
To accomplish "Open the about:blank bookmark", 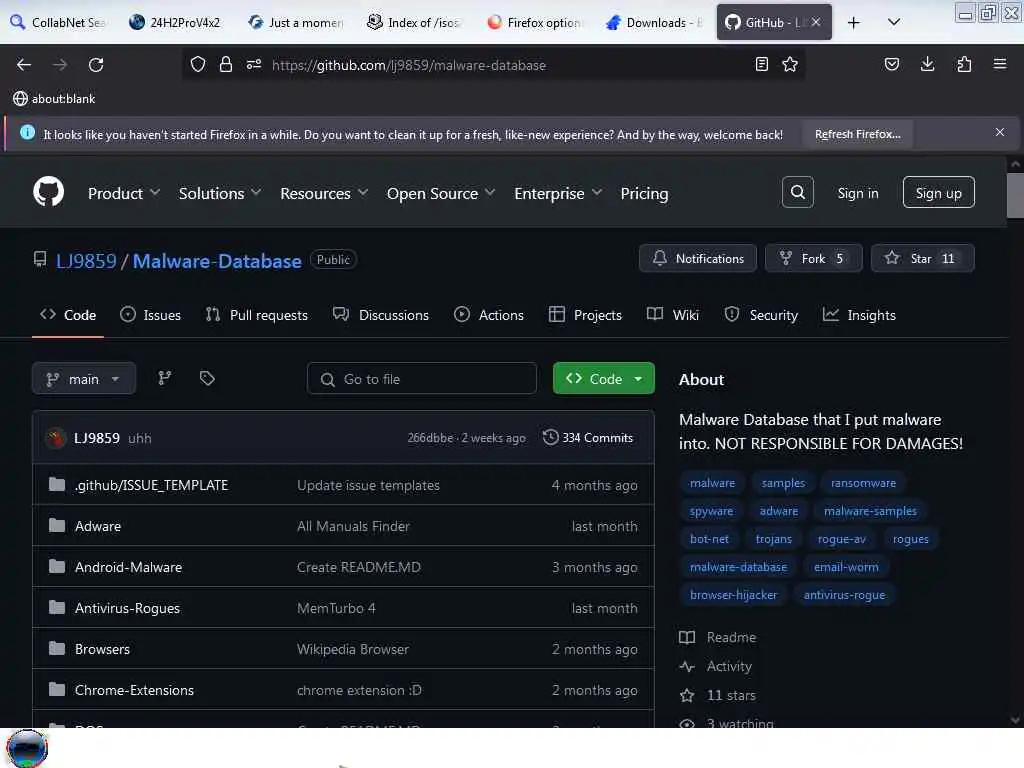I will pyautogui.click(x=54, y=99).
